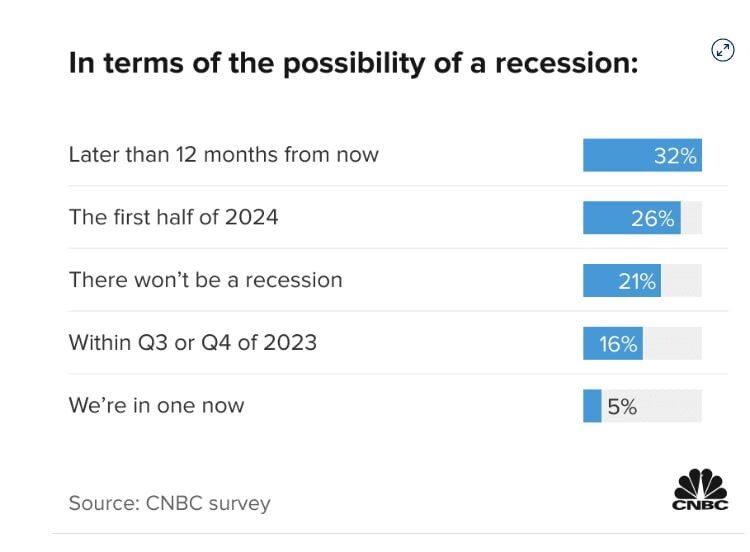Screen dimensions: 750x552
Task: Click gray unfilled area of 16% bar
Action: coord(672,343)
